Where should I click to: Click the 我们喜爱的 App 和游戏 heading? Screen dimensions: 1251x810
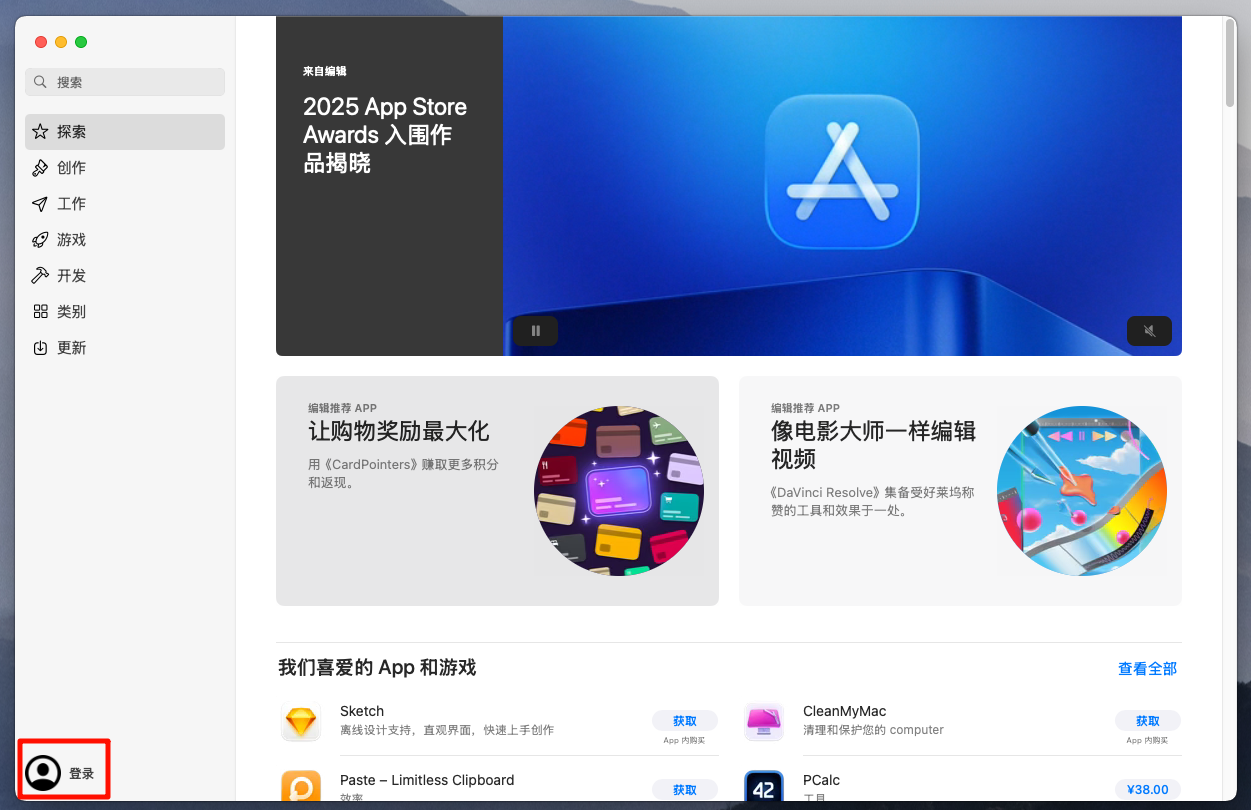click(x=377, y=667)
